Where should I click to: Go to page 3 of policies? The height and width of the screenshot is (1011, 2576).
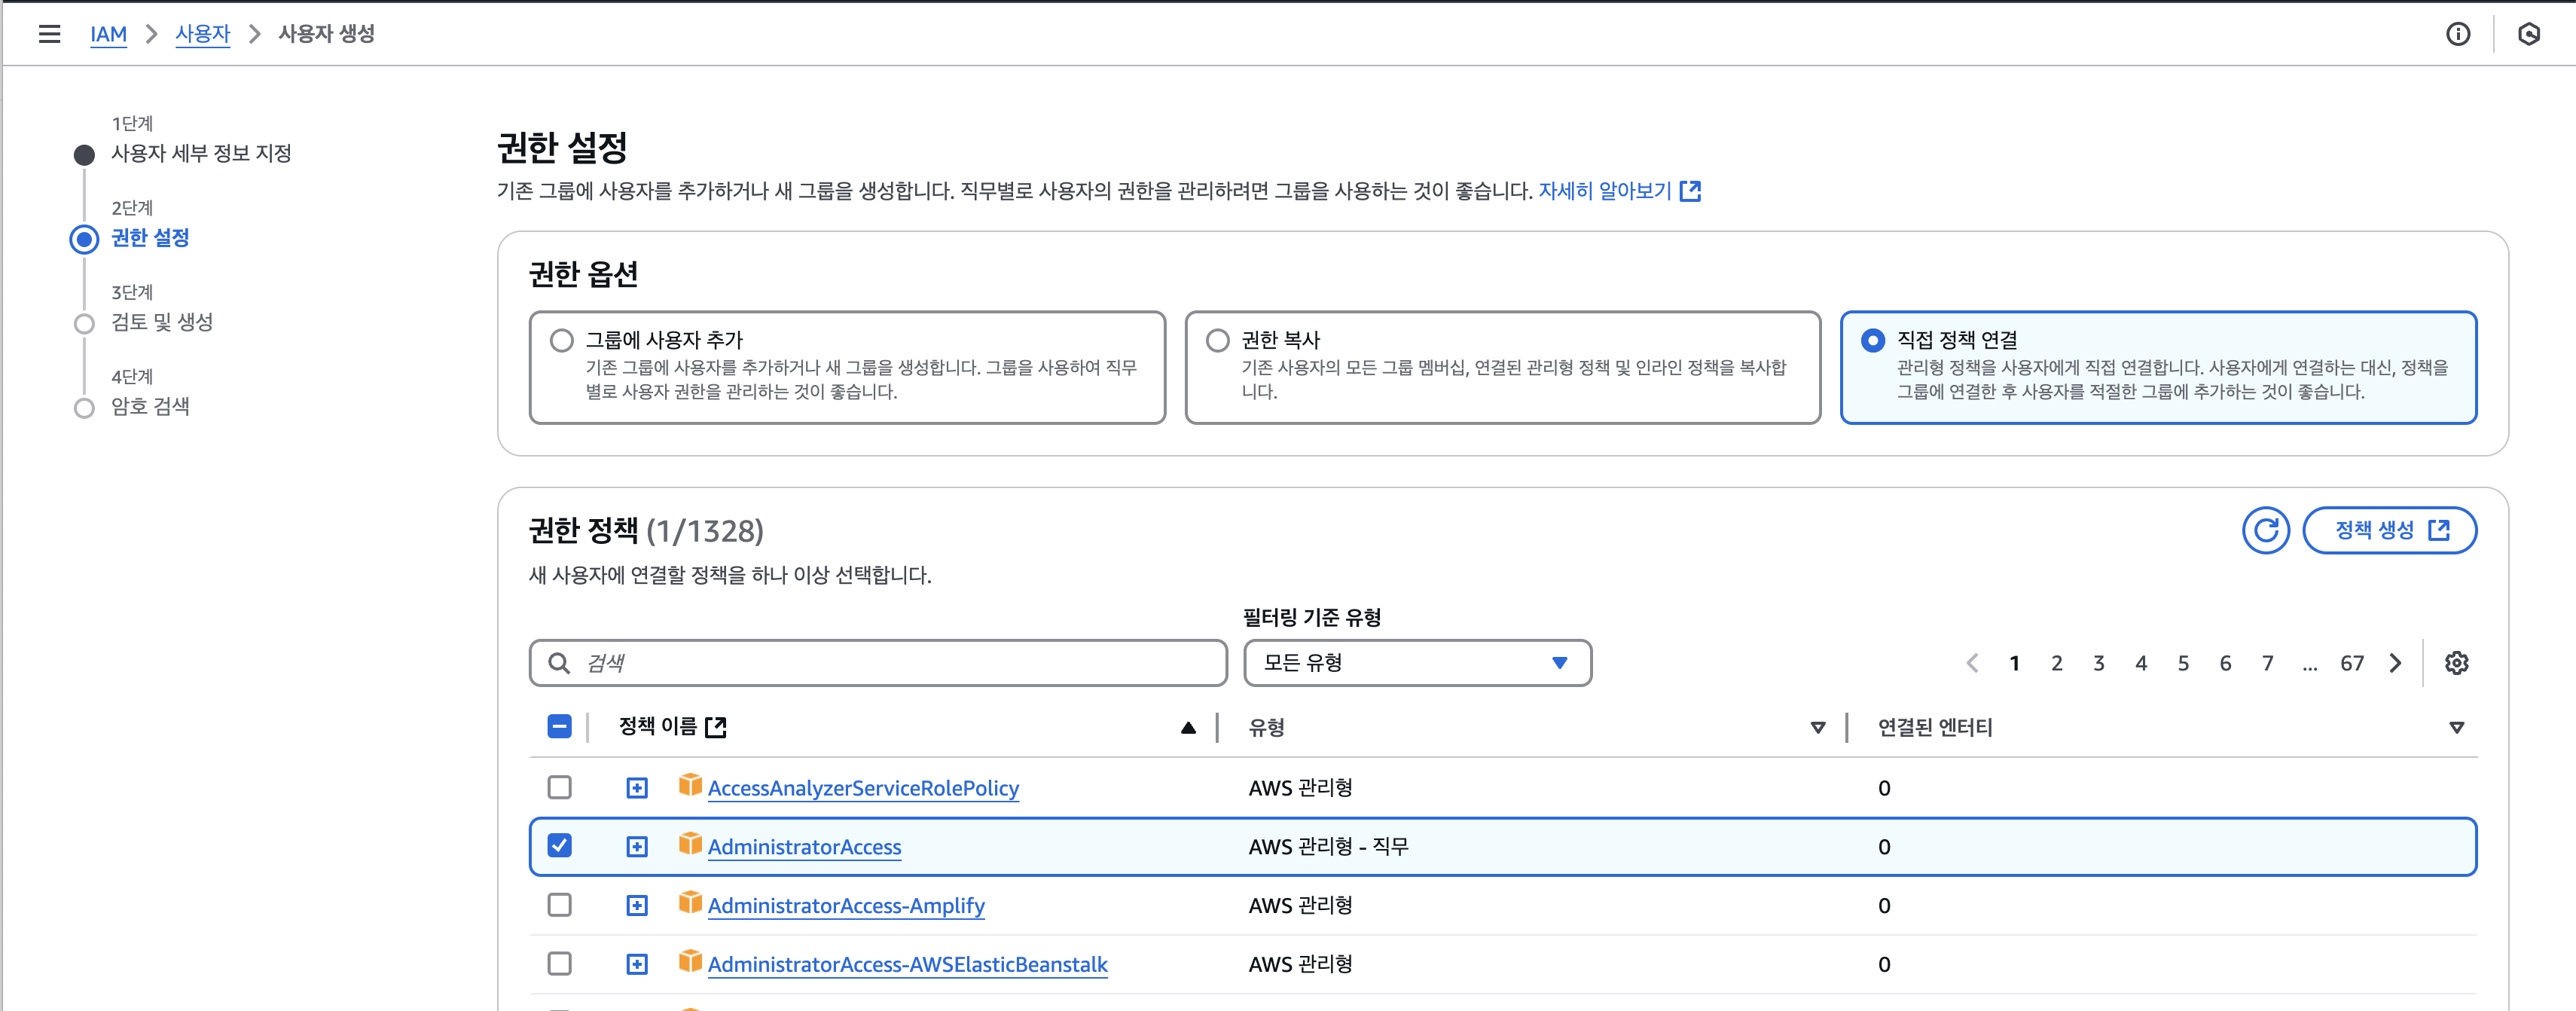pyautogui.click(x=2099, y=663)
